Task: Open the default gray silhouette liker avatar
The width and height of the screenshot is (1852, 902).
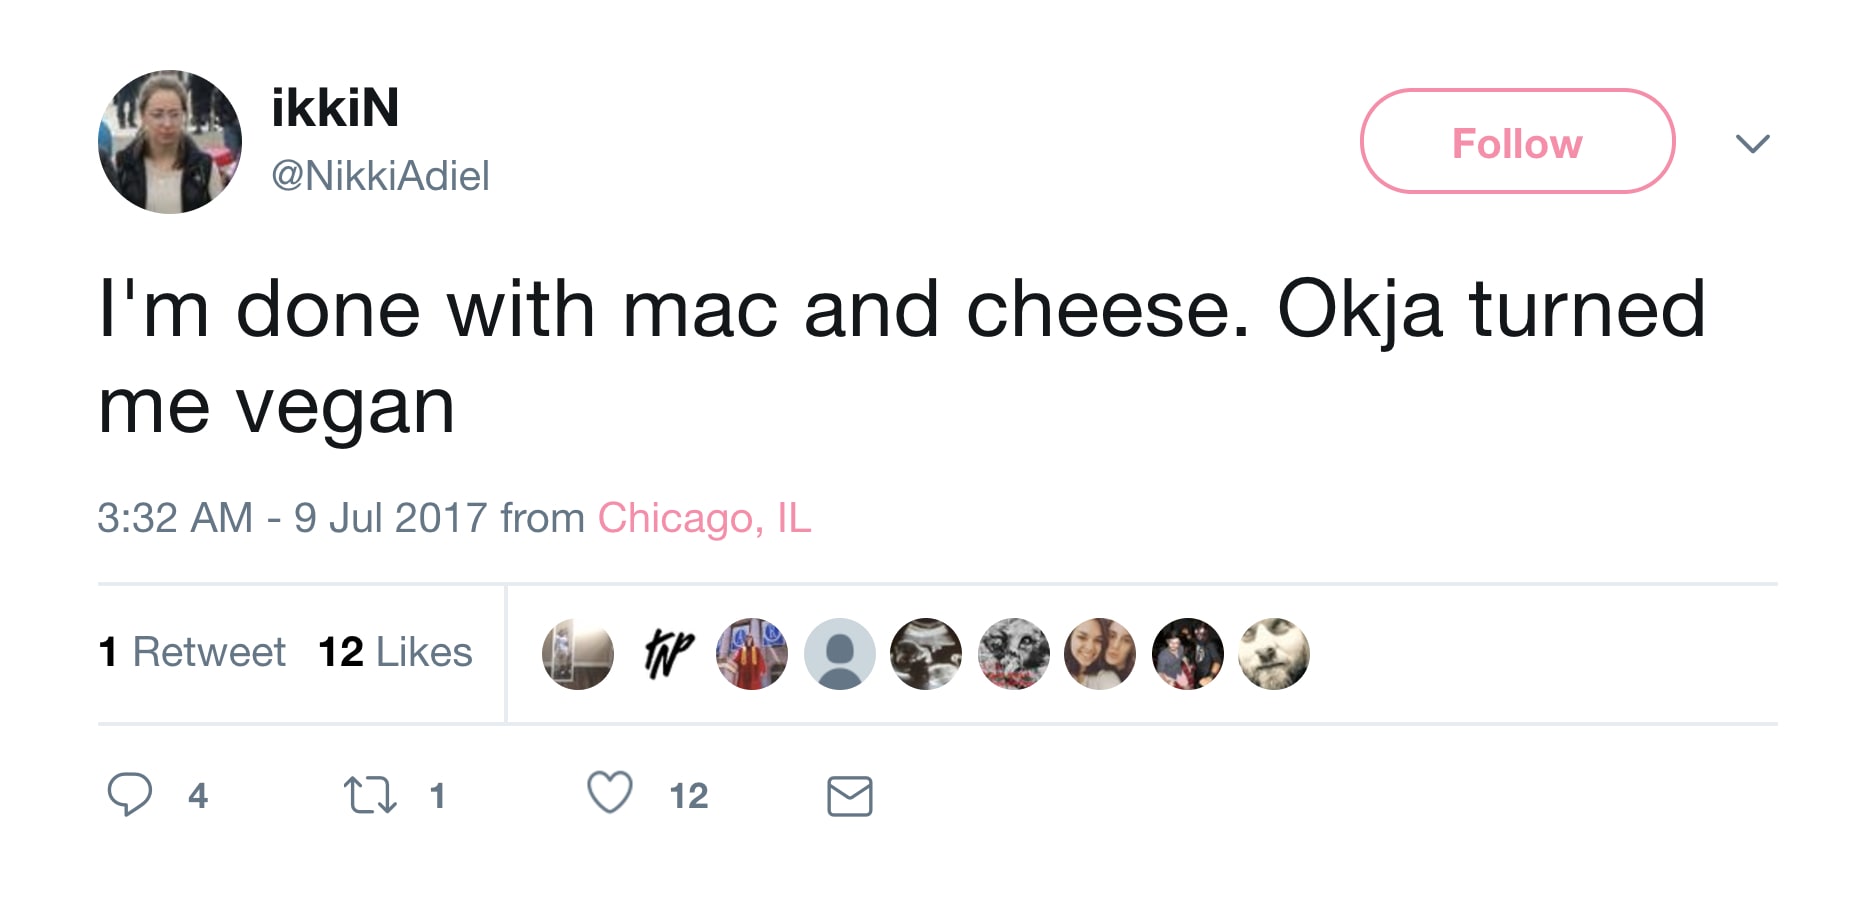Action: click(840, 654)
